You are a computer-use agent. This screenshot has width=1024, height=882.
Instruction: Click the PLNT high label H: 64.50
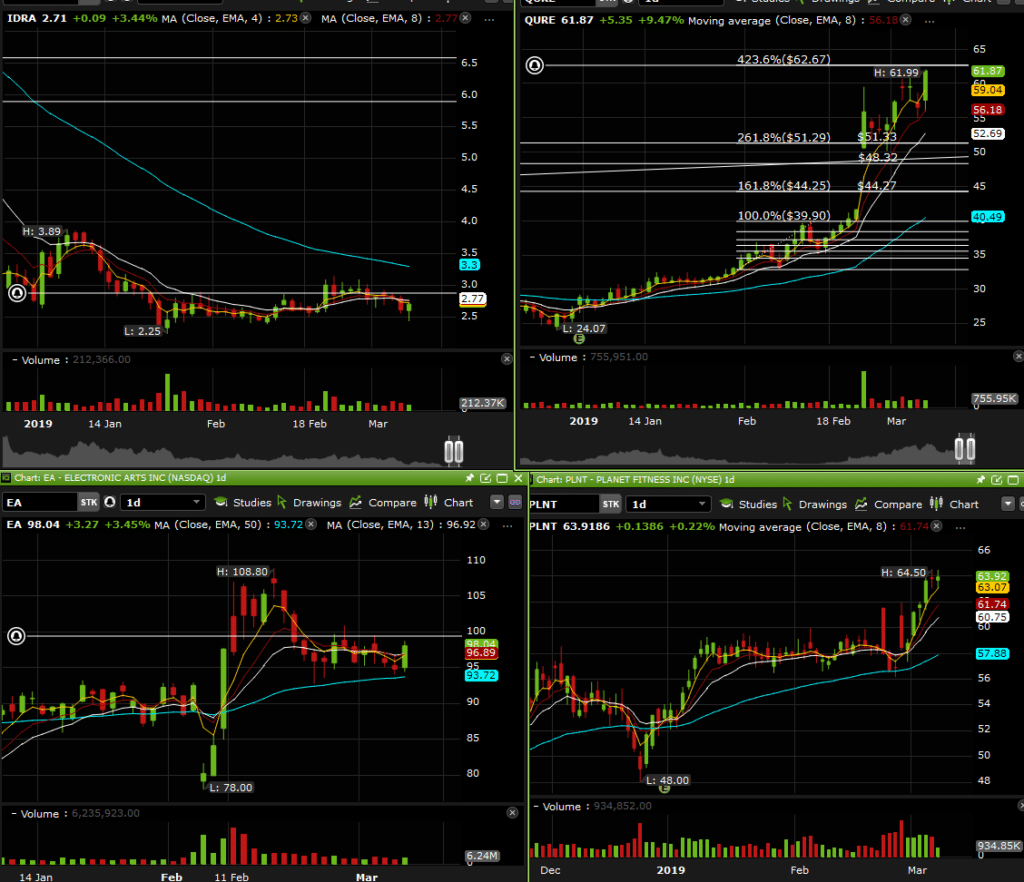pyautogui.click(x=903, y=573)
